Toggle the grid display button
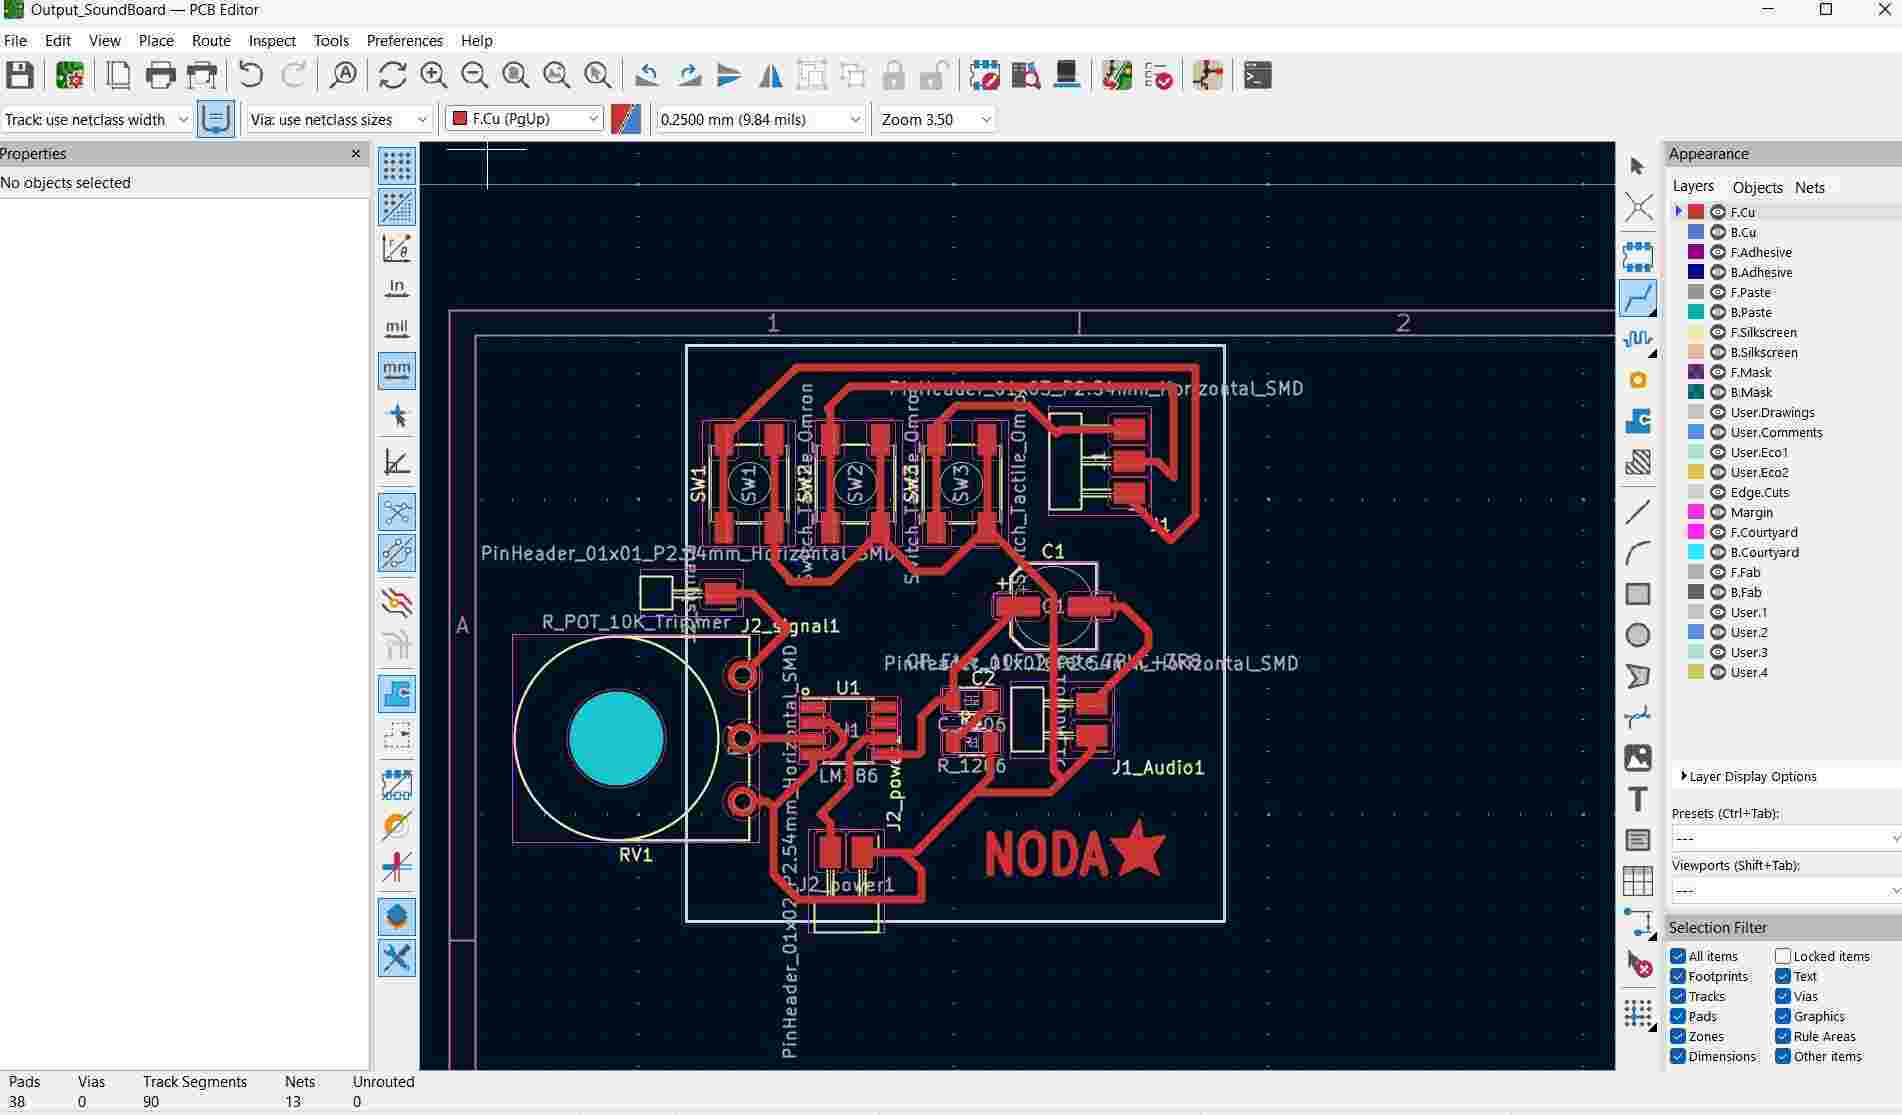 [x=397, y=166]
